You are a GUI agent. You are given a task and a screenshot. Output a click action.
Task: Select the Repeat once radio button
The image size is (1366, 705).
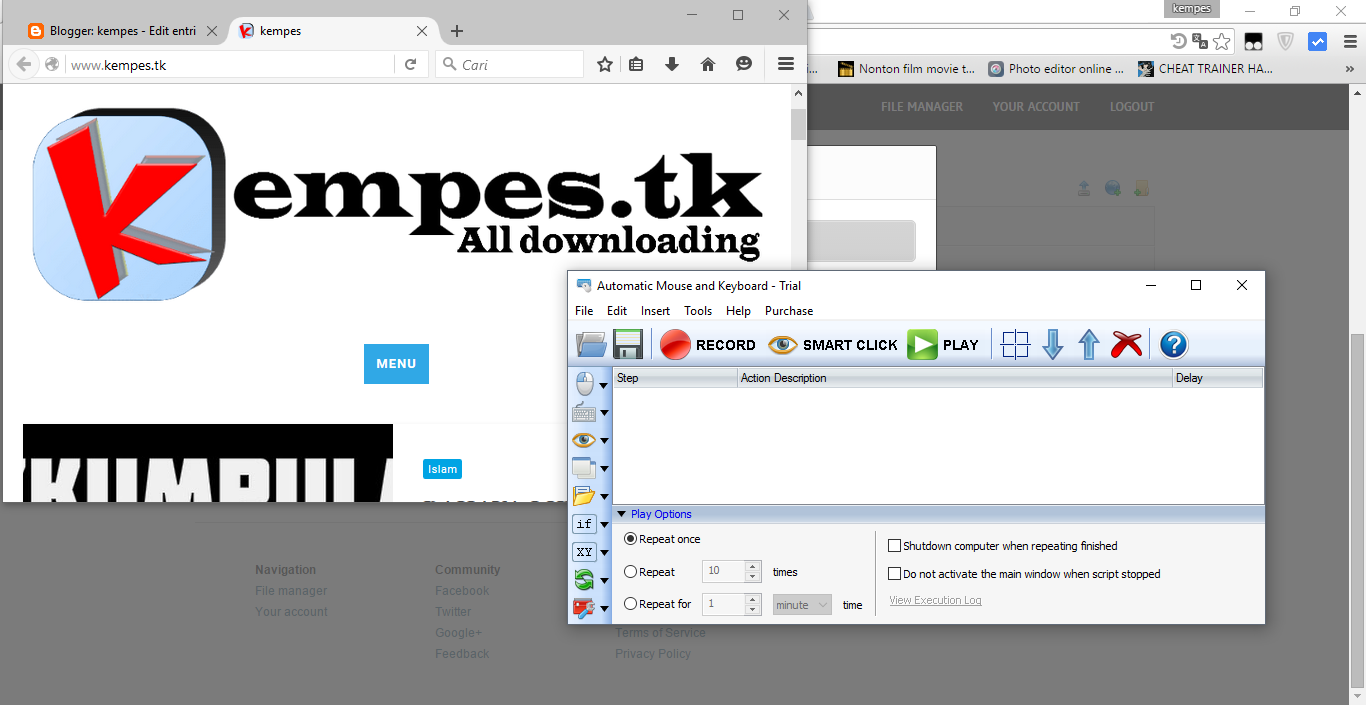tap(630, 539)
